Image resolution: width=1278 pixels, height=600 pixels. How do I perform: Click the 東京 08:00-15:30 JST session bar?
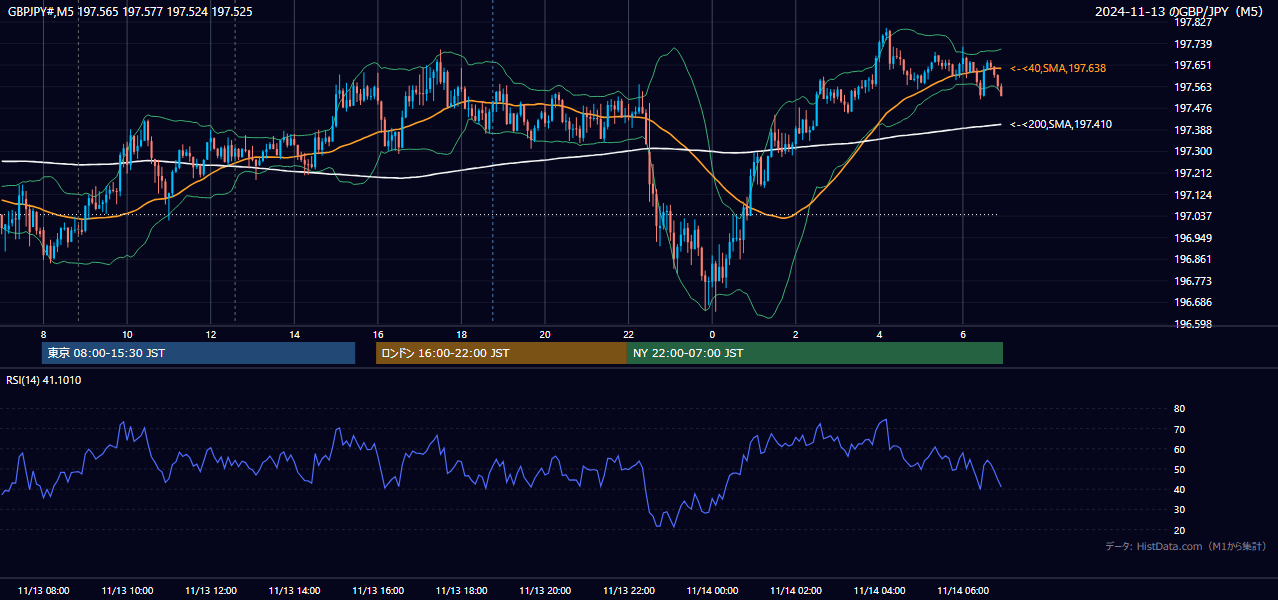(x=198, y=353)
